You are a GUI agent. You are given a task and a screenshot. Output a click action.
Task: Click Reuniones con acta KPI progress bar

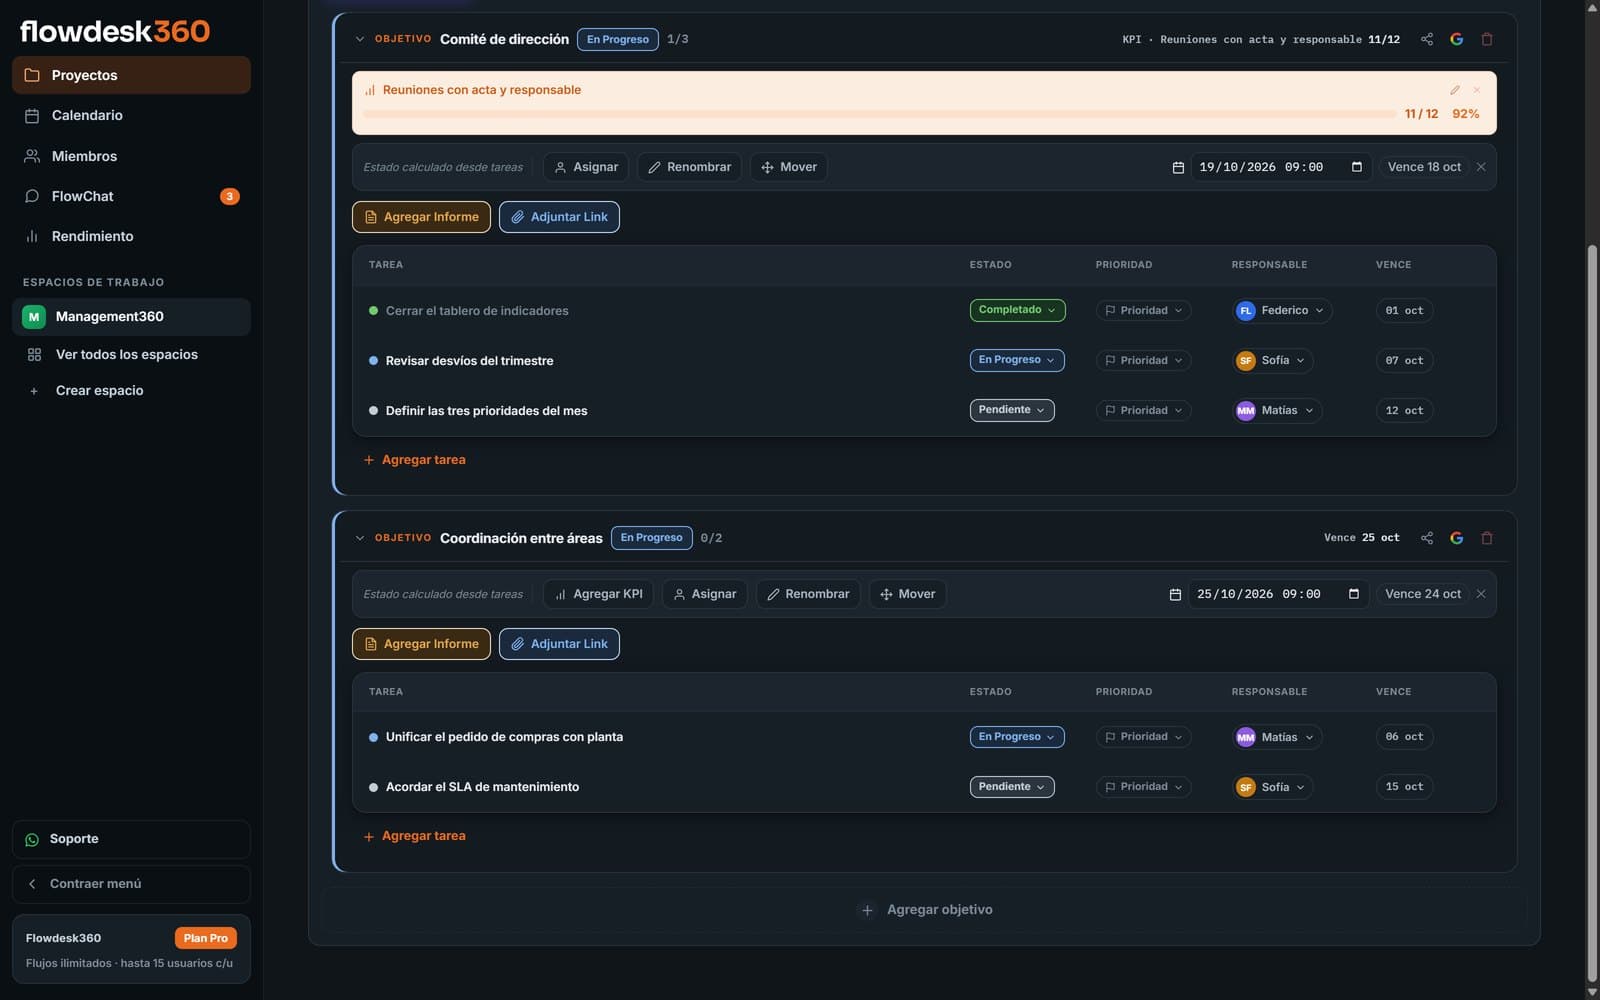click(x=879, y=114)
